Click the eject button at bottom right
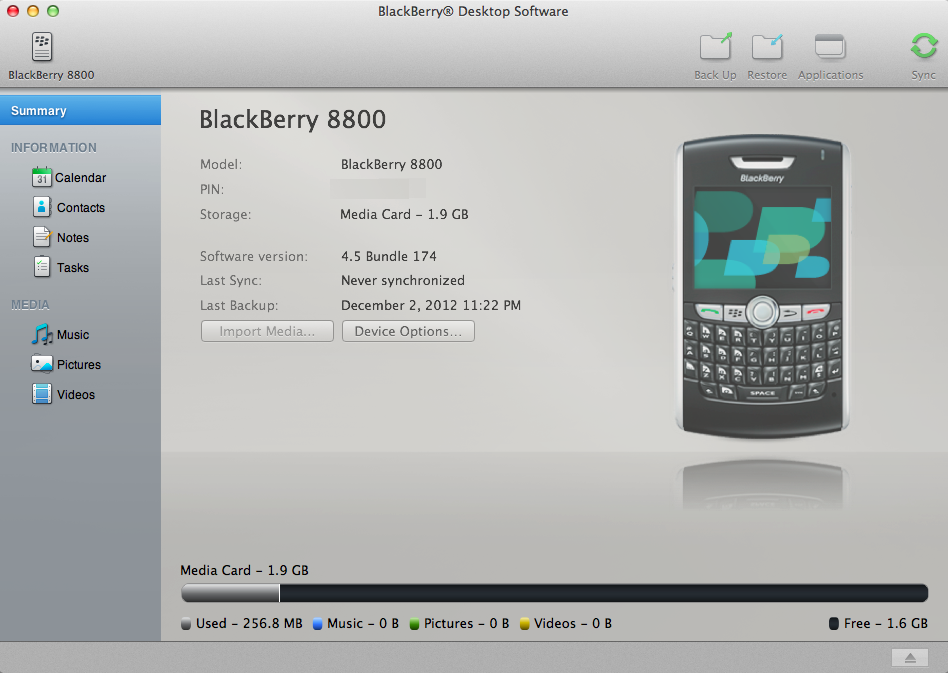 (910, 658)
